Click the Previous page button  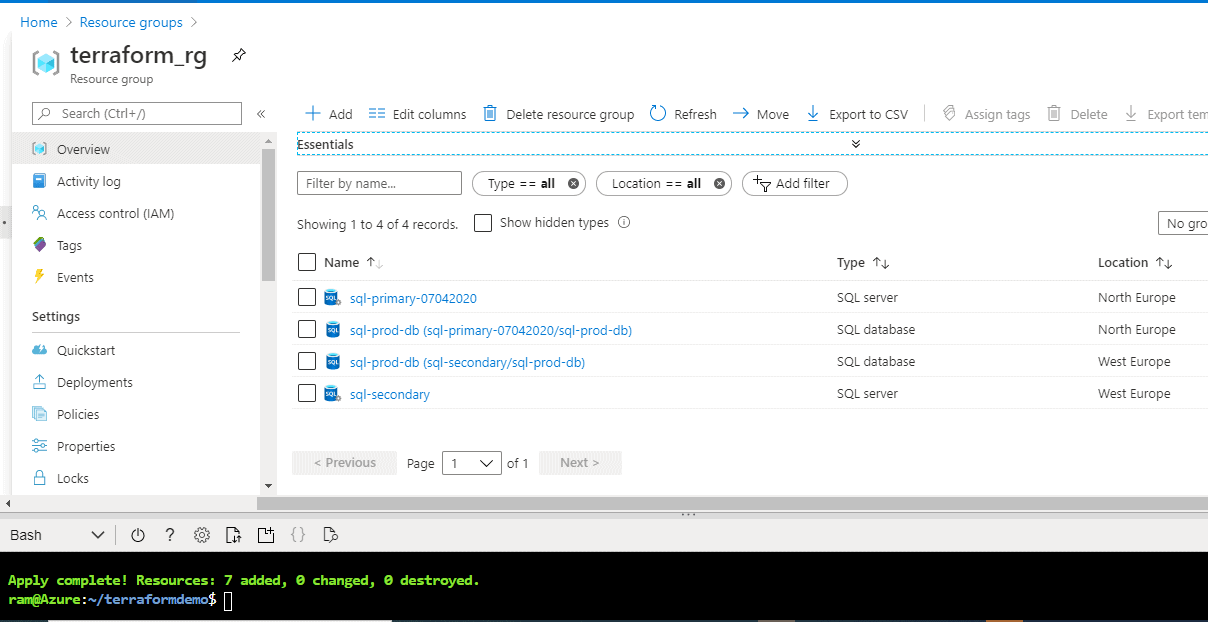coord(344,463)
